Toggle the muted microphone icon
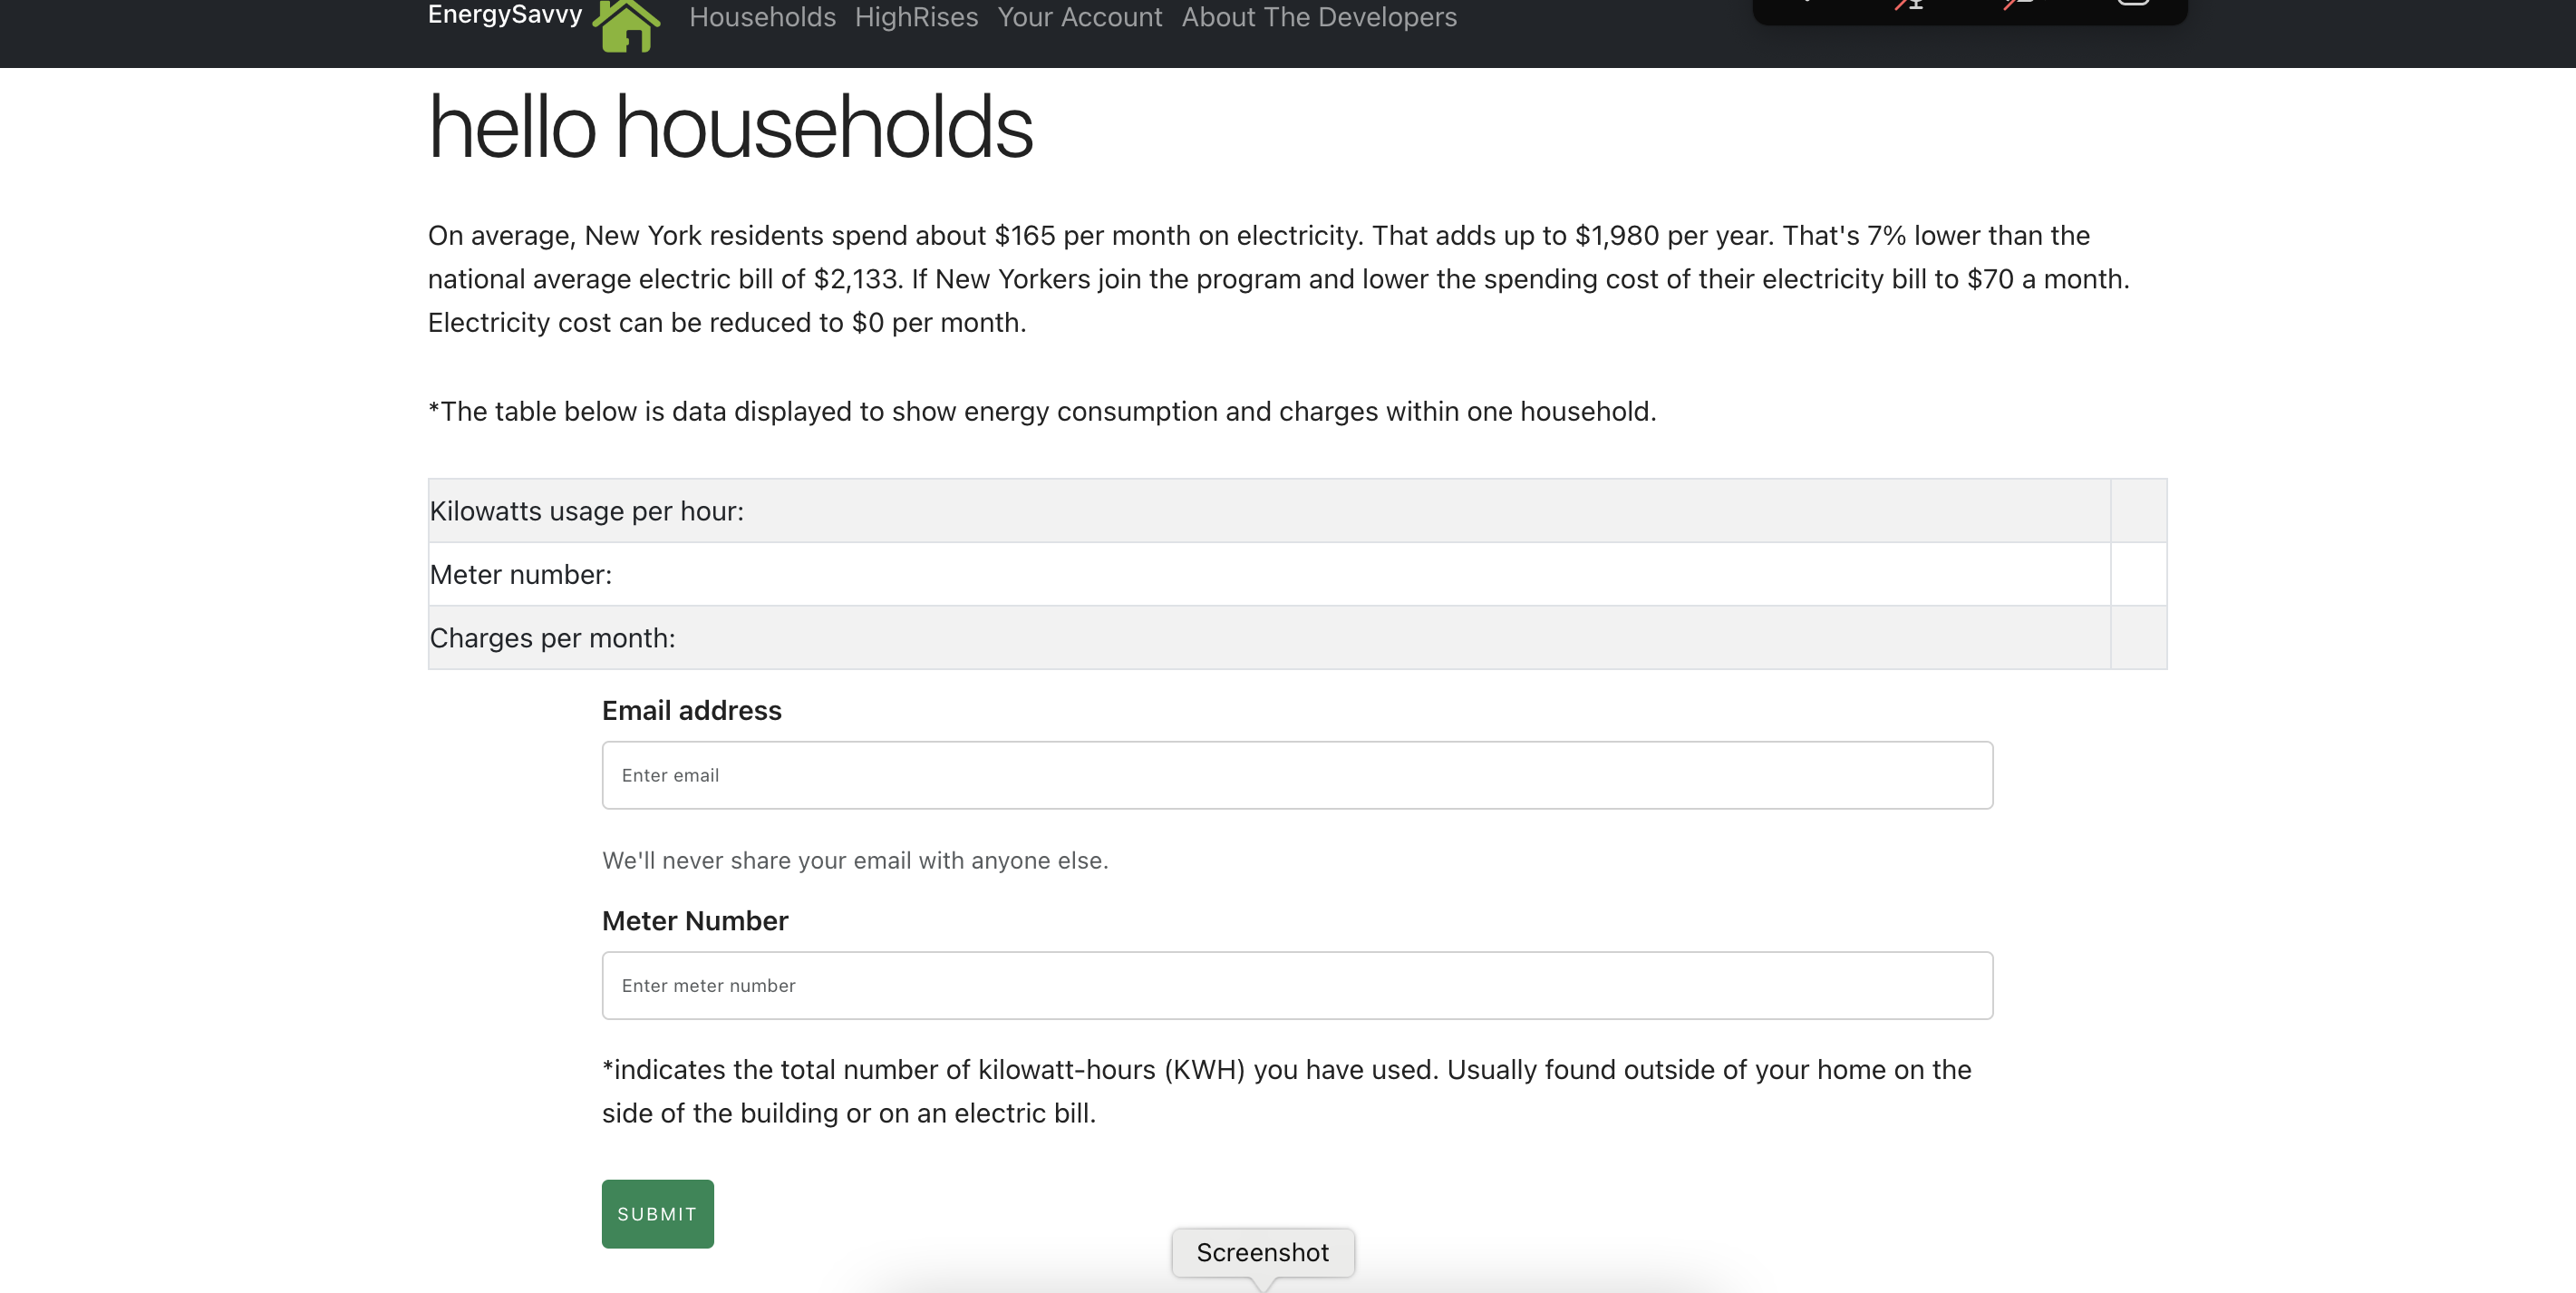Image resolution: width=2576 pixels, height=1293 pixels. 1911,5
